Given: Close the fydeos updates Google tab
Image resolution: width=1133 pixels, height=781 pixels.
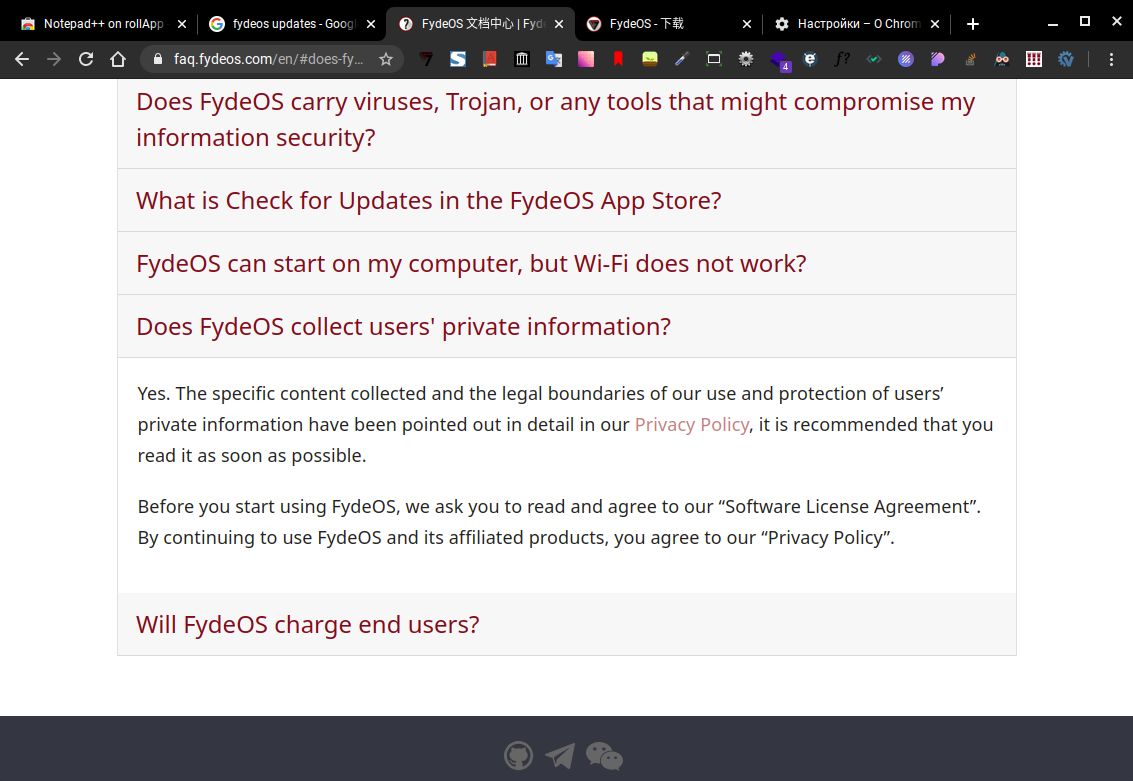Looking at the screenshot, I should tap(371, 24).
